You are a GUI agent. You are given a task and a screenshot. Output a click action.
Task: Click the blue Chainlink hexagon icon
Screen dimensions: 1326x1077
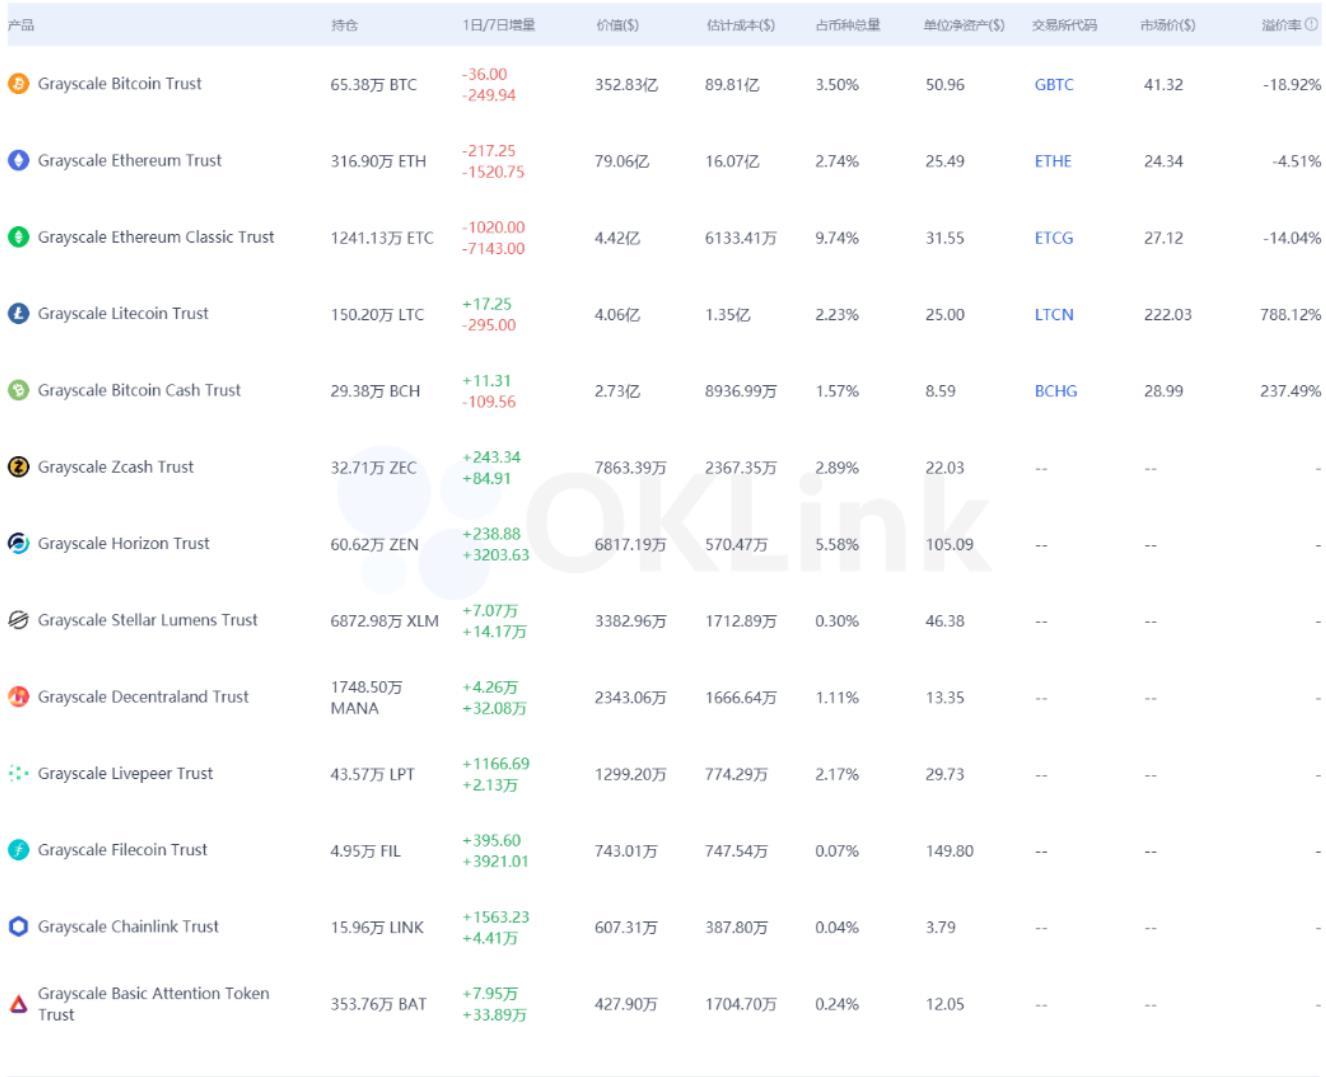click(18, 927)
